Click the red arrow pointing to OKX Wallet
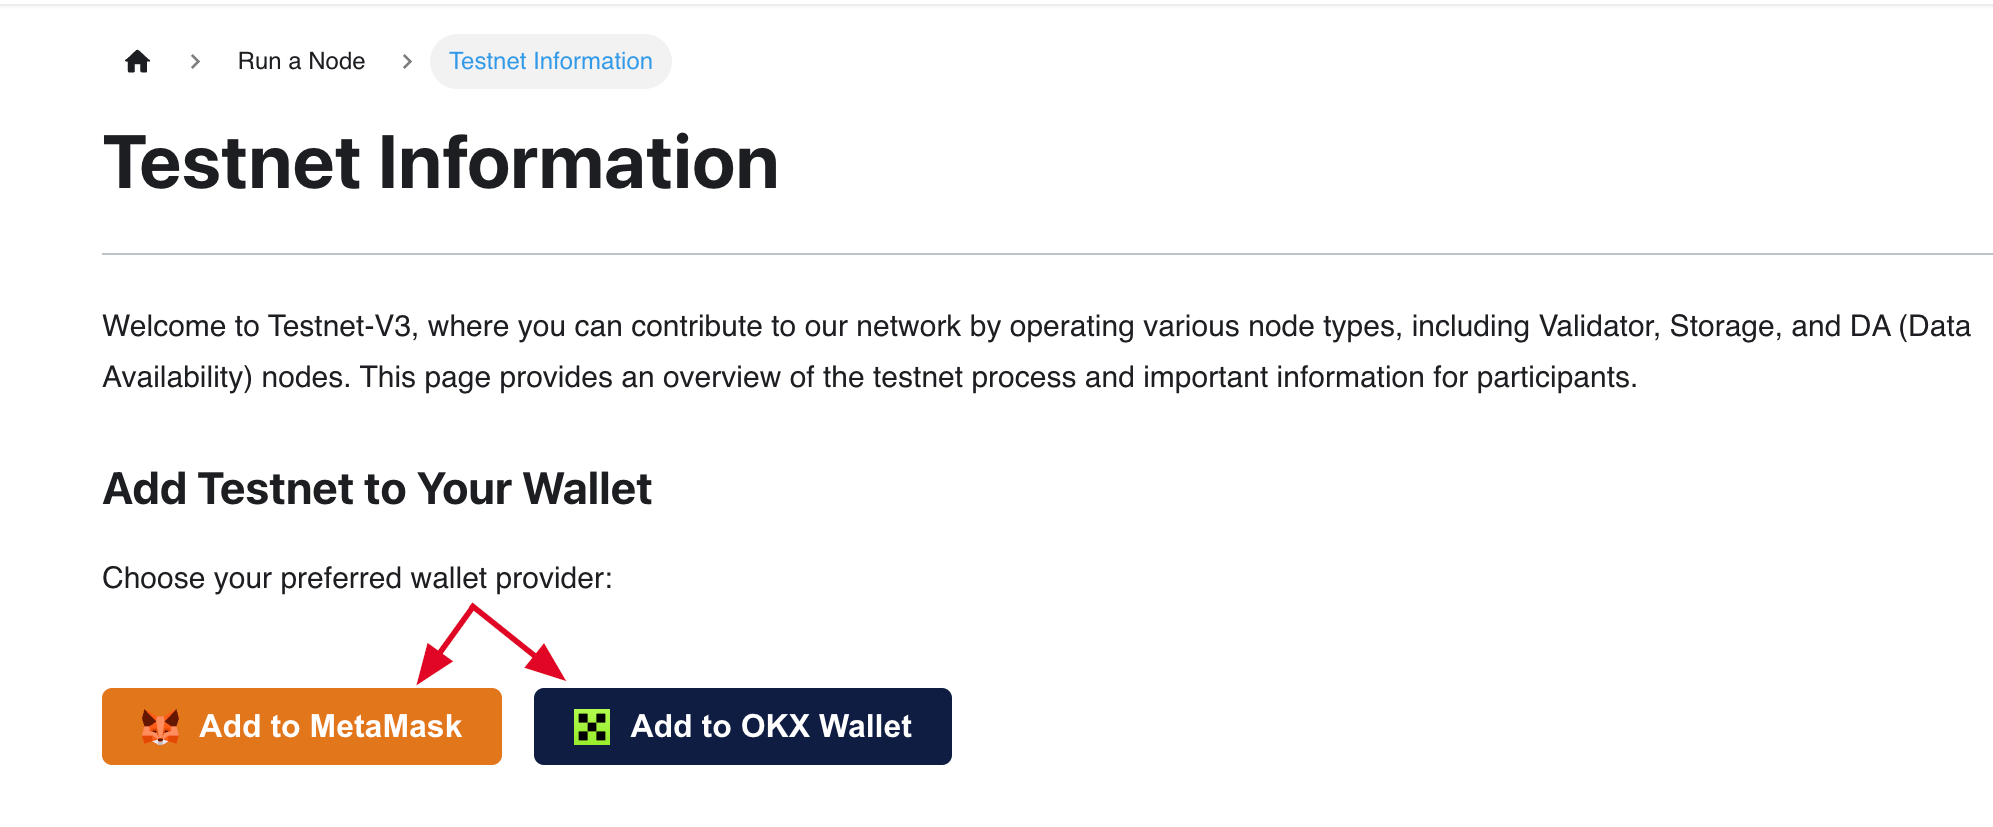Screen dimensions: 1993x827 pos(520,643)
